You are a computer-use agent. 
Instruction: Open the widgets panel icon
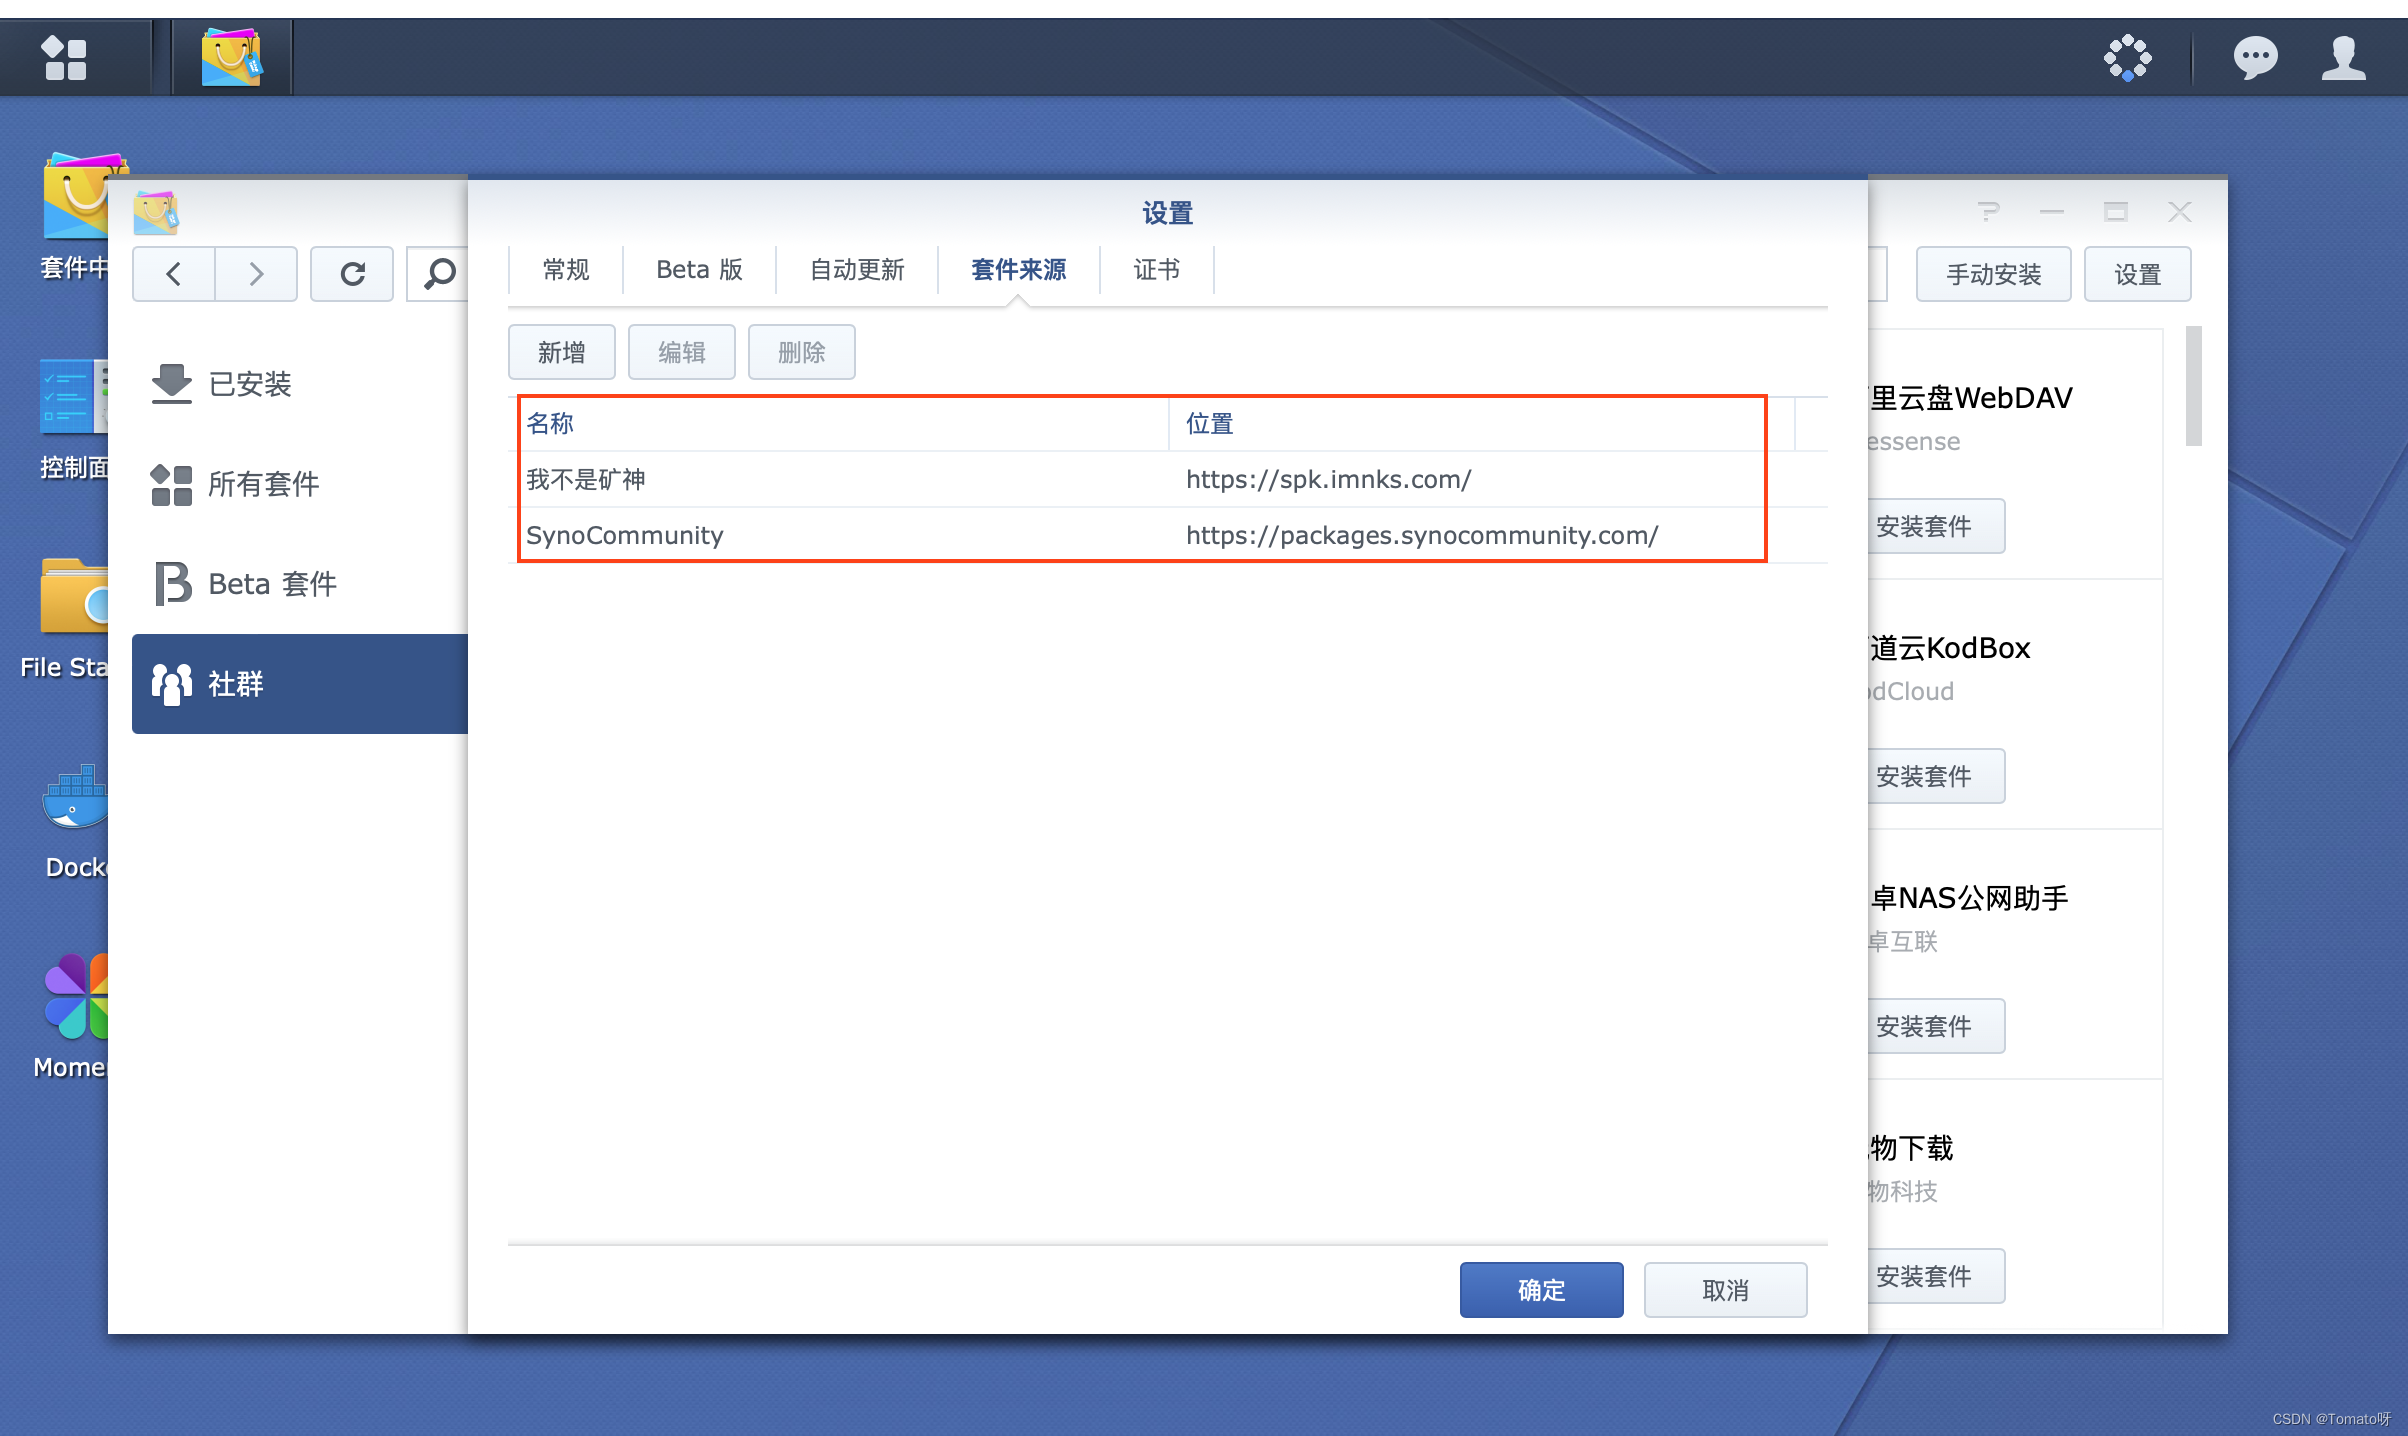[x=2127, y=58]
